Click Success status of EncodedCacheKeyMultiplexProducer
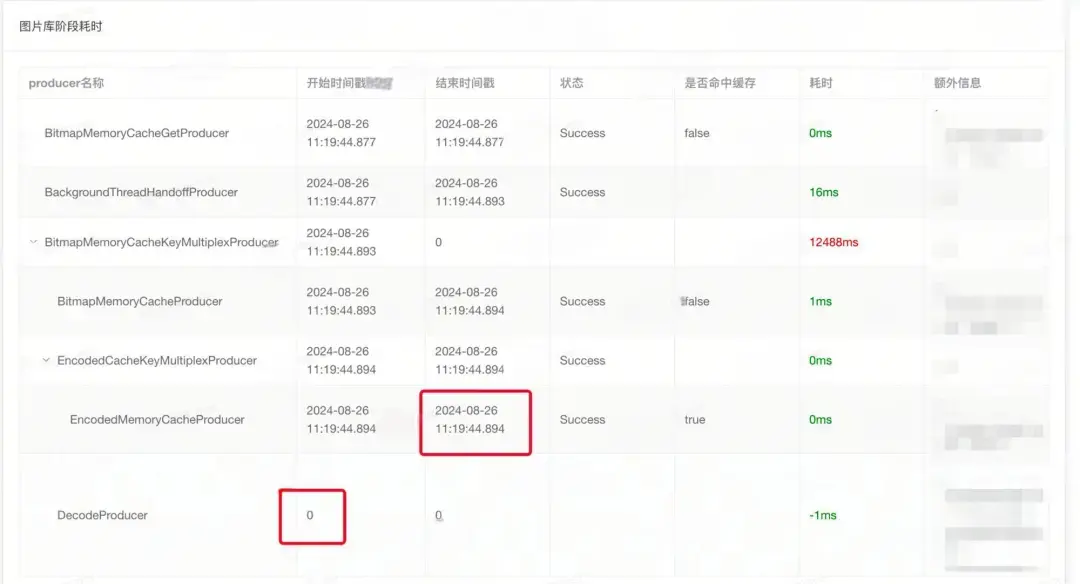Screen dimensions: 1080x584 coord(582,360)
